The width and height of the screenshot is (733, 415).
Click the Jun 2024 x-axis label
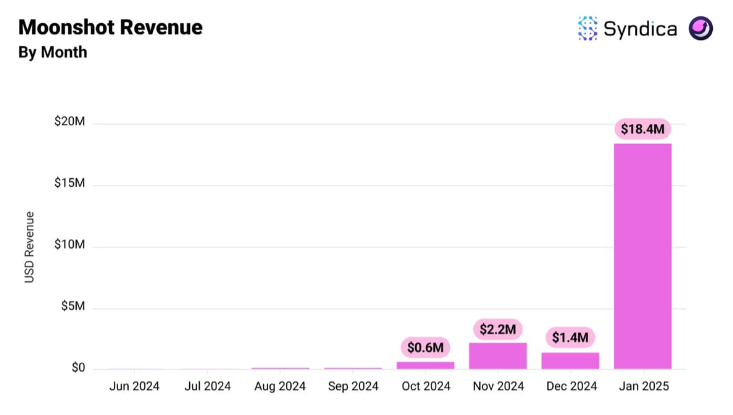pyautogui.click(x=135, y=386)
